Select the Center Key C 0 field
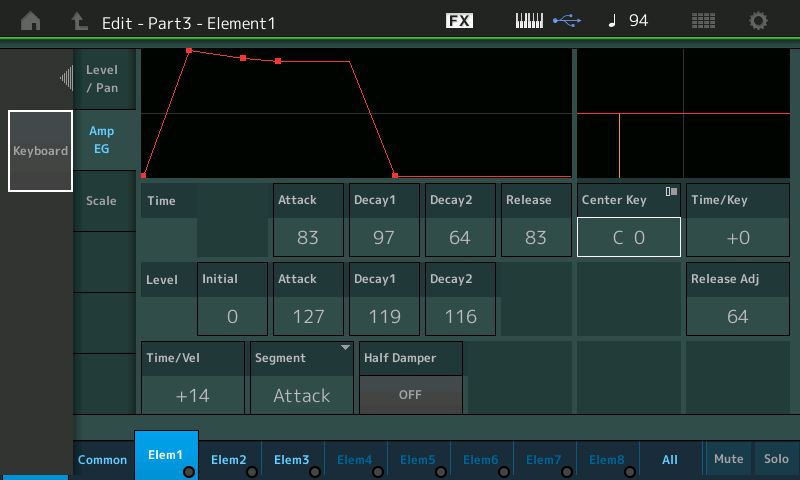 point(628,237)
